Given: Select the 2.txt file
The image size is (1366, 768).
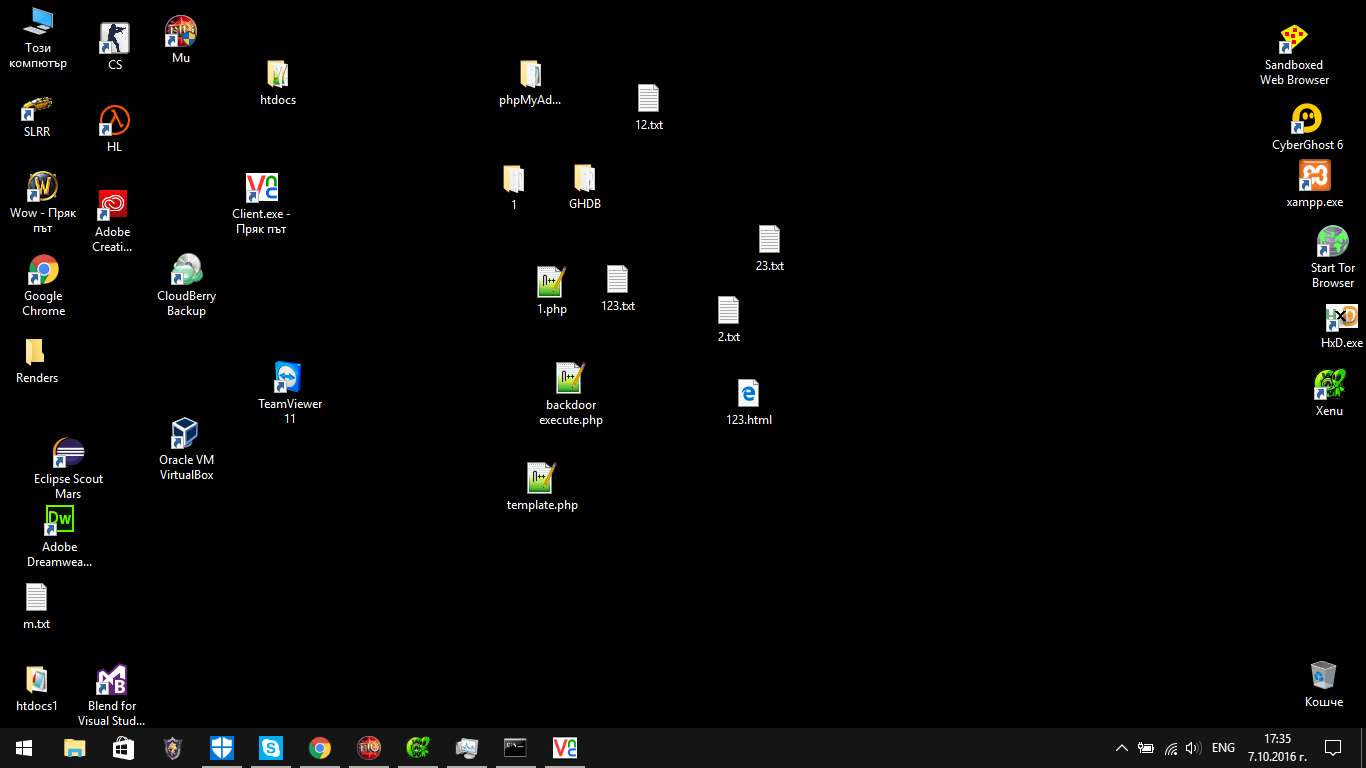Looking at the screenshot, I should point(729,320).
